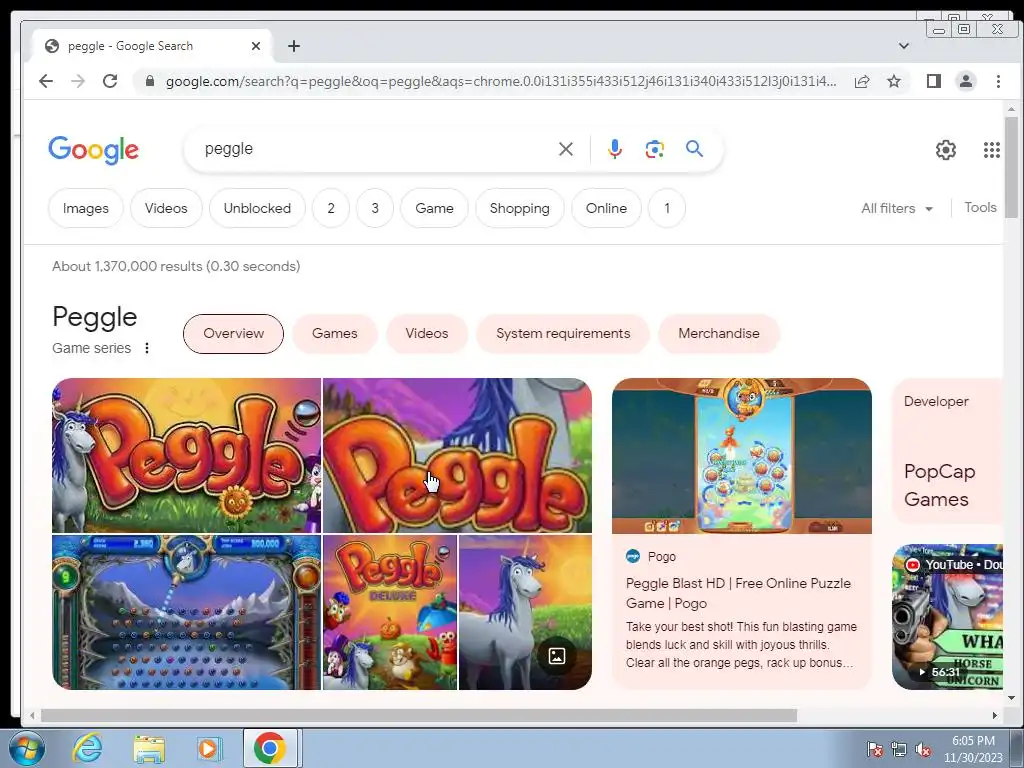
Task: View site info via the lock icon
Action: pos(150,81)
